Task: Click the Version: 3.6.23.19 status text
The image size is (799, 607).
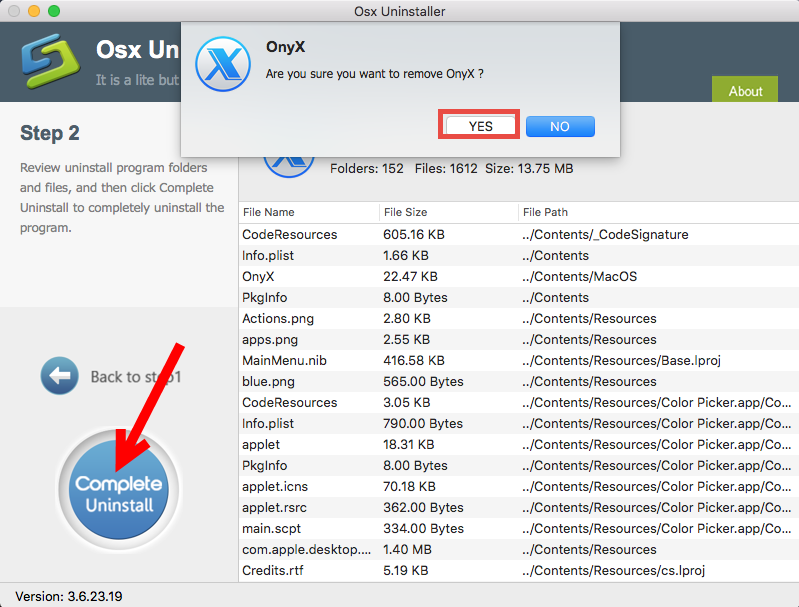Action: (x=69, y=596)
